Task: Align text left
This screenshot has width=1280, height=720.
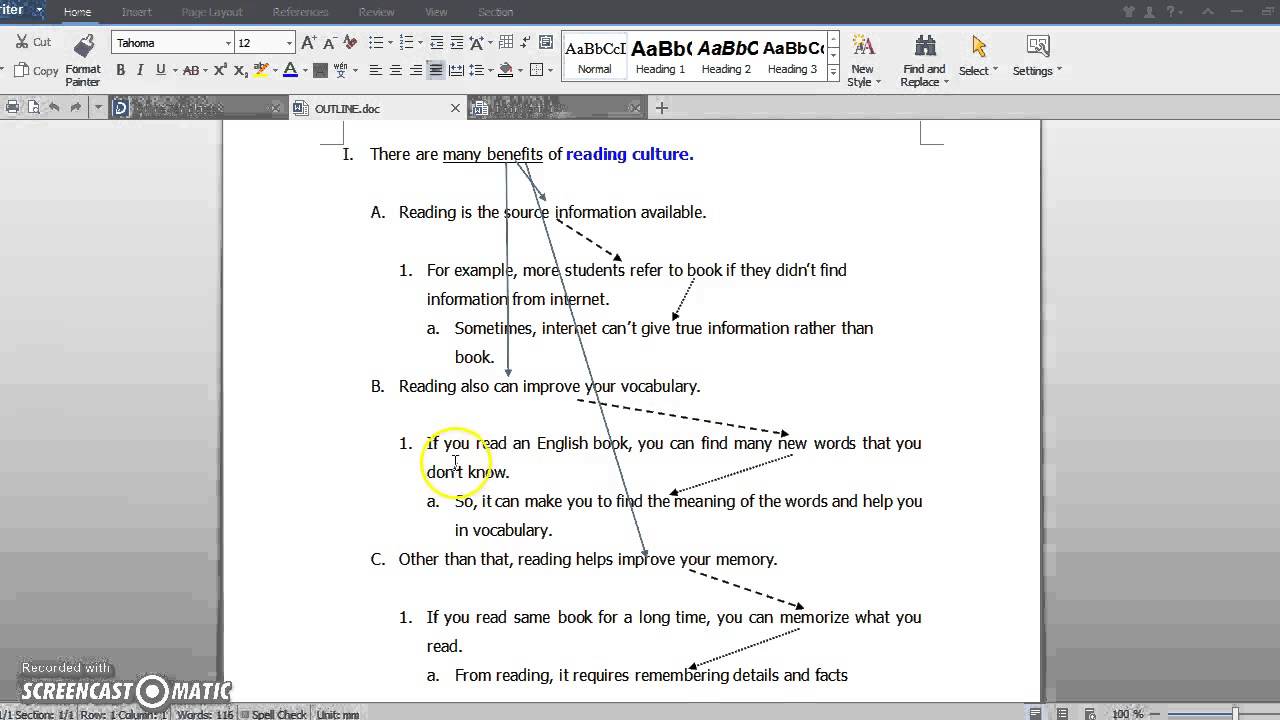Action: tap(376, 70)
